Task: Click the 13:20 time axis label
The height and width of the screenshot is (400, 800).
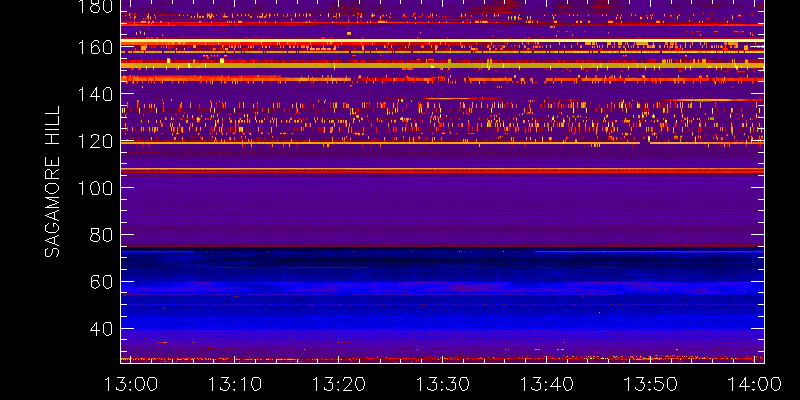Action: click(339, 384)
